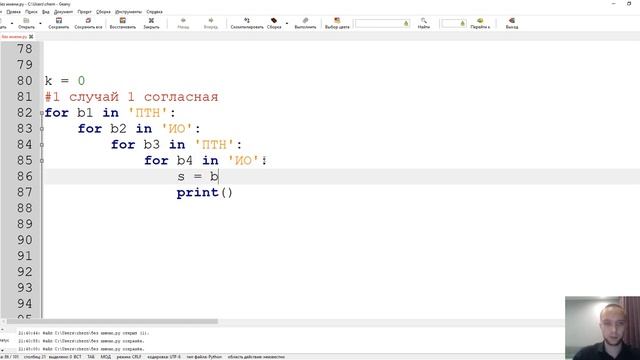Viewport: 640px width, 360px height.
Task: Click the horizontal scrollbar under editor
Action: pyautogui.click(x=112, y=322)
